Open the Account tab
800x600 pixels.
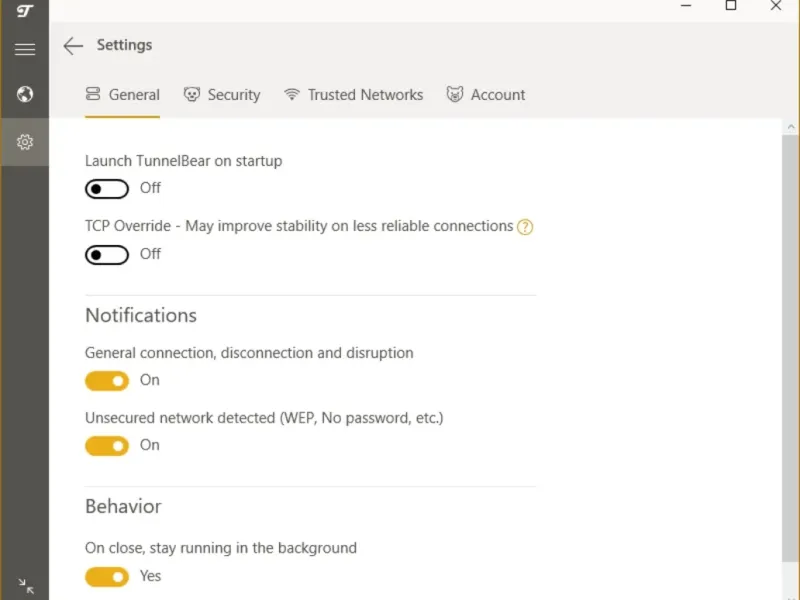tap(486, 95)
